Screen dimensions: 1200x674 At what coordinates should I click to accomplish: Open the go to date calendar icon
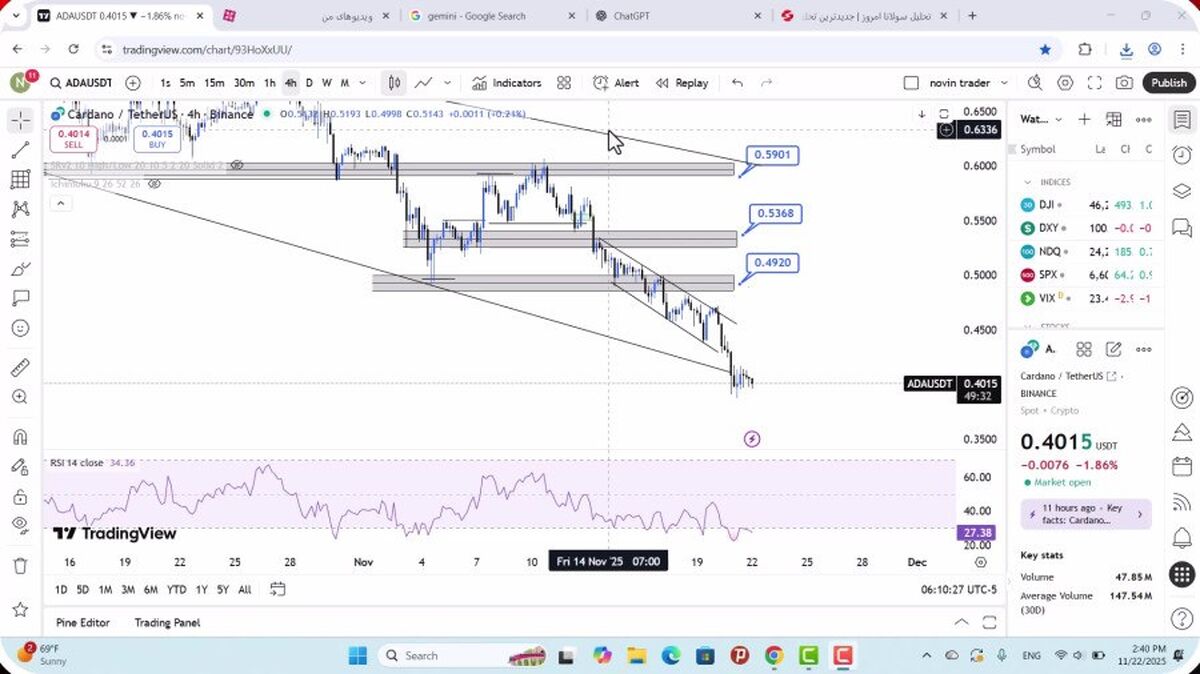[278, 589]
